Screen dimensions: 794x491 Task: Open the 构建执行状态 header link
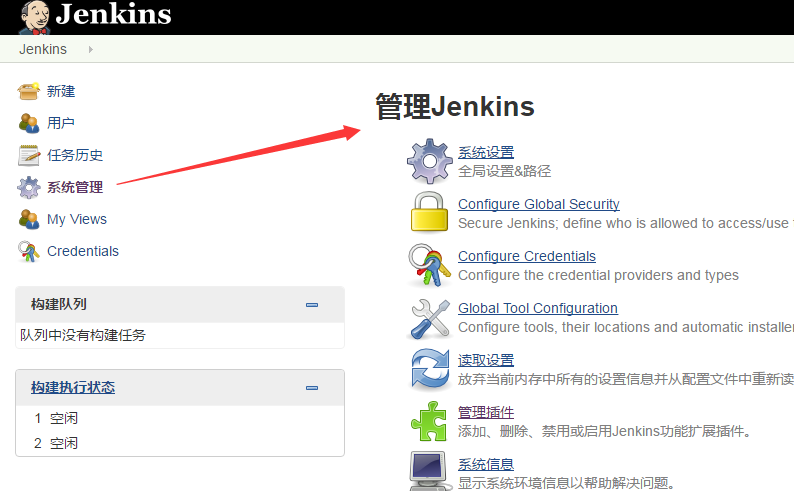(x=73, y=387)
